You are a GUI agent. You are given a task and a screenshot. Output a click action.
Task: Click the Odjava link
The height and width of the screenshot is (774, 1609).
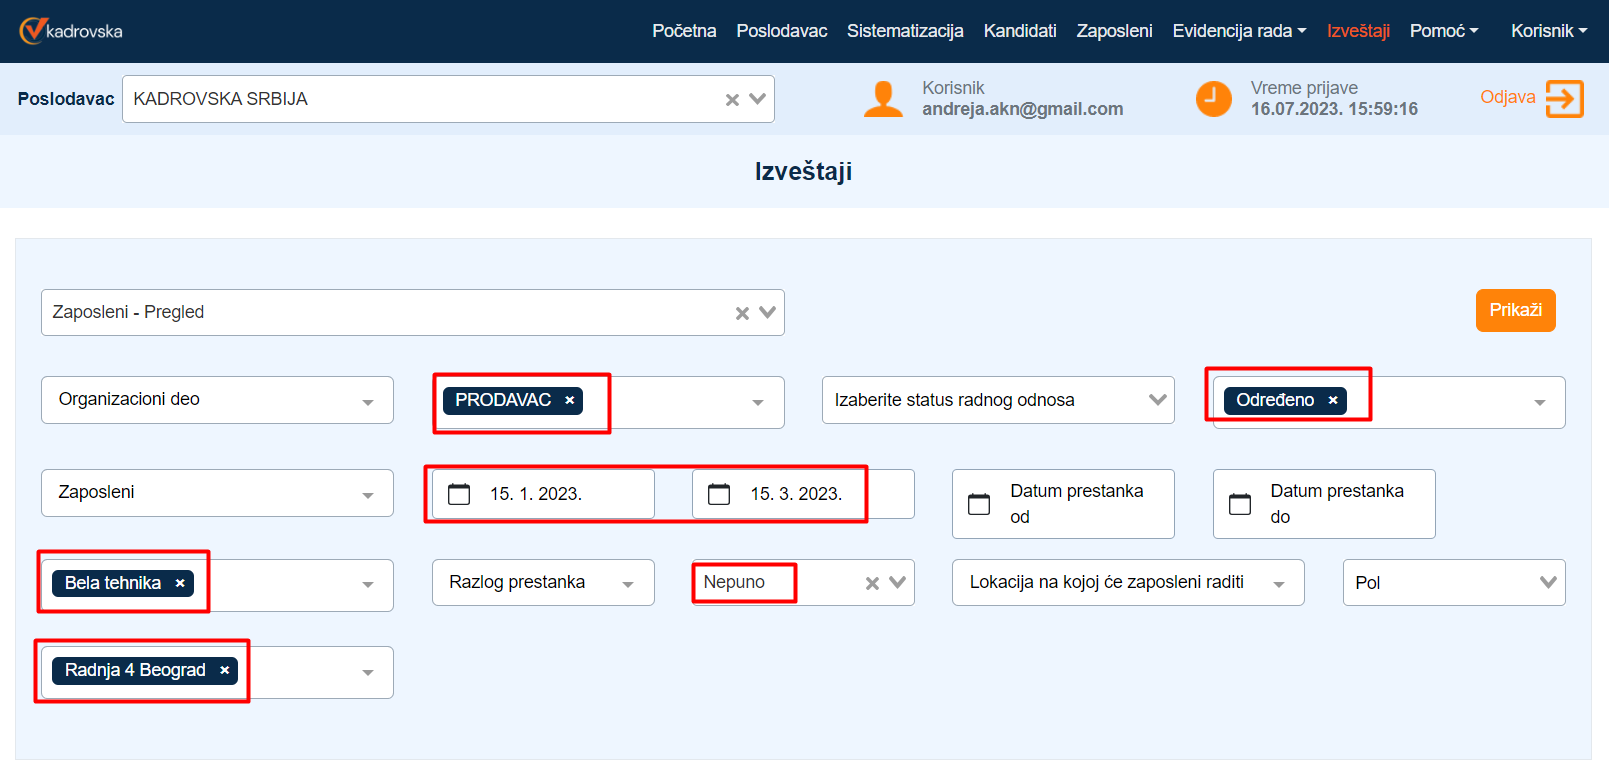pos(1507,97)
